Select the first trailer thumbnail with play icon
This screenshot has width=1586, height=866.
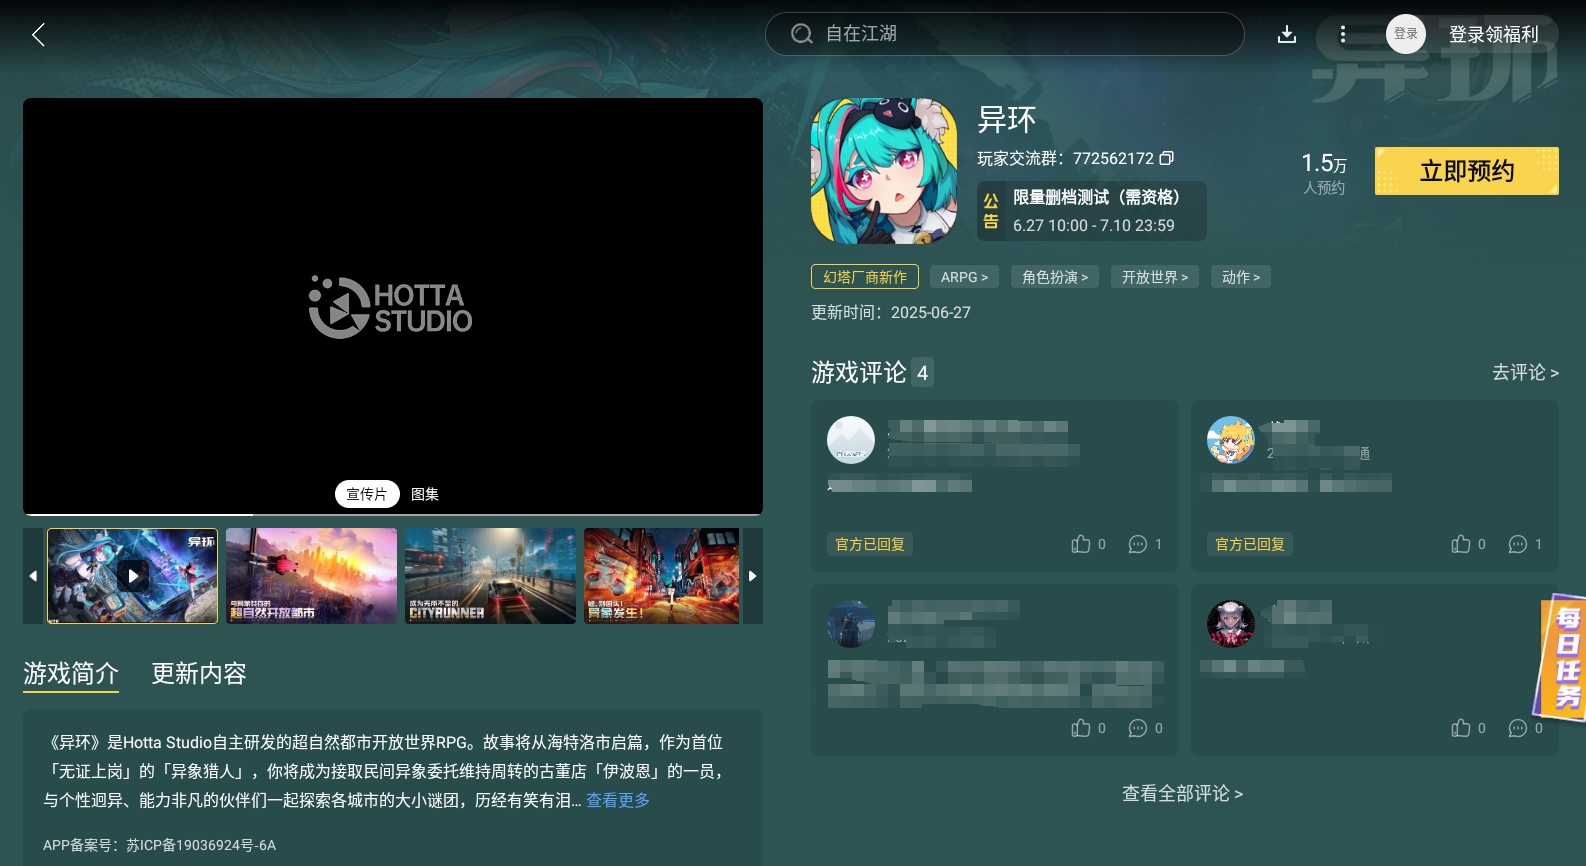pyautogui.click(x=132, y=576)
